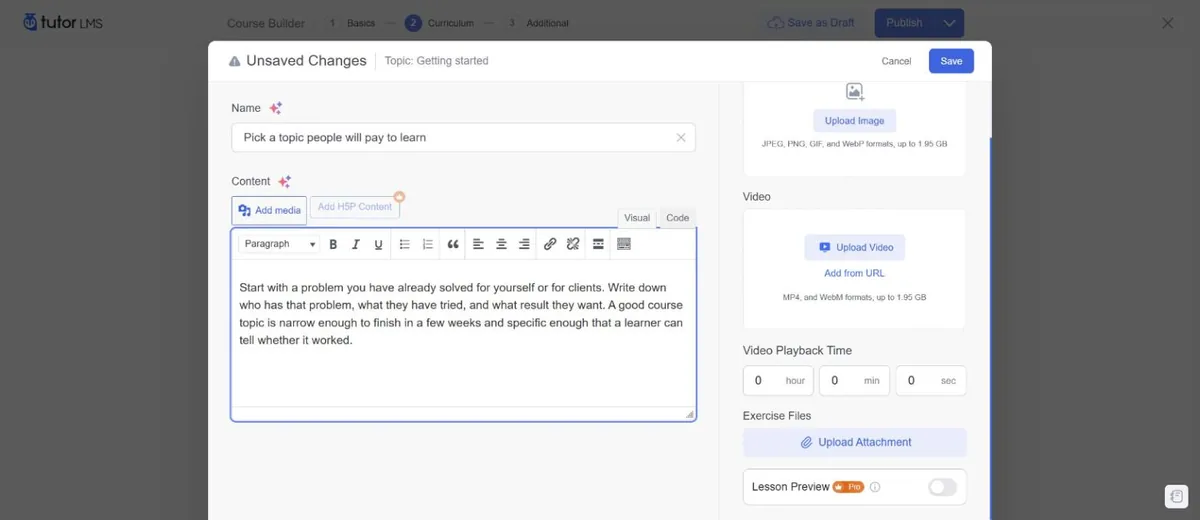Click Upload Attachment button

855,442
